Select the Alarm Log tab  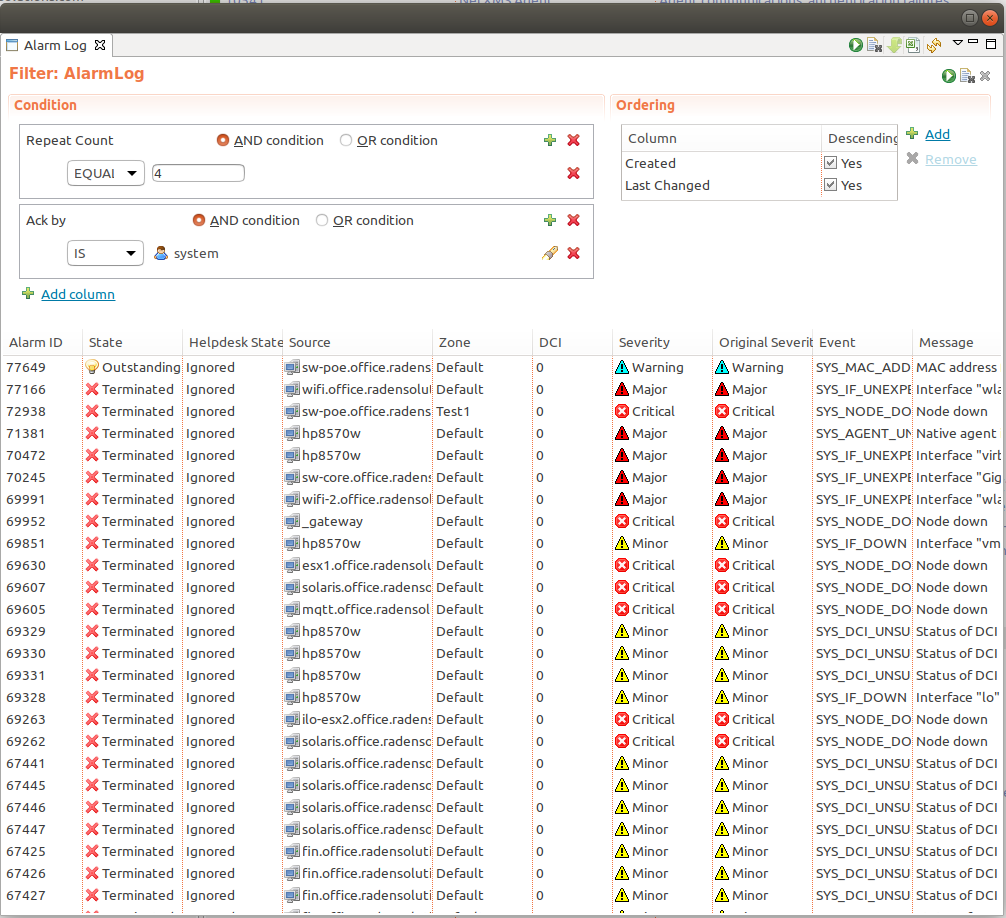click(x=55, y=45)
